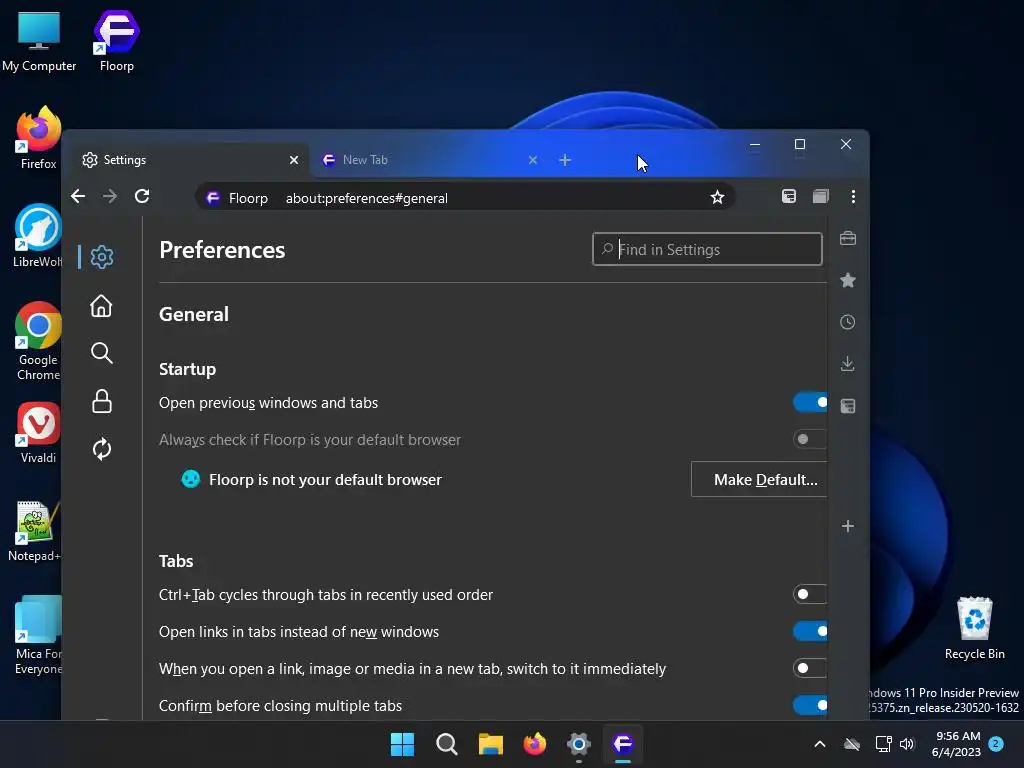Go back to the previous page
1024x768 pixels.
(x=78, y=197)
